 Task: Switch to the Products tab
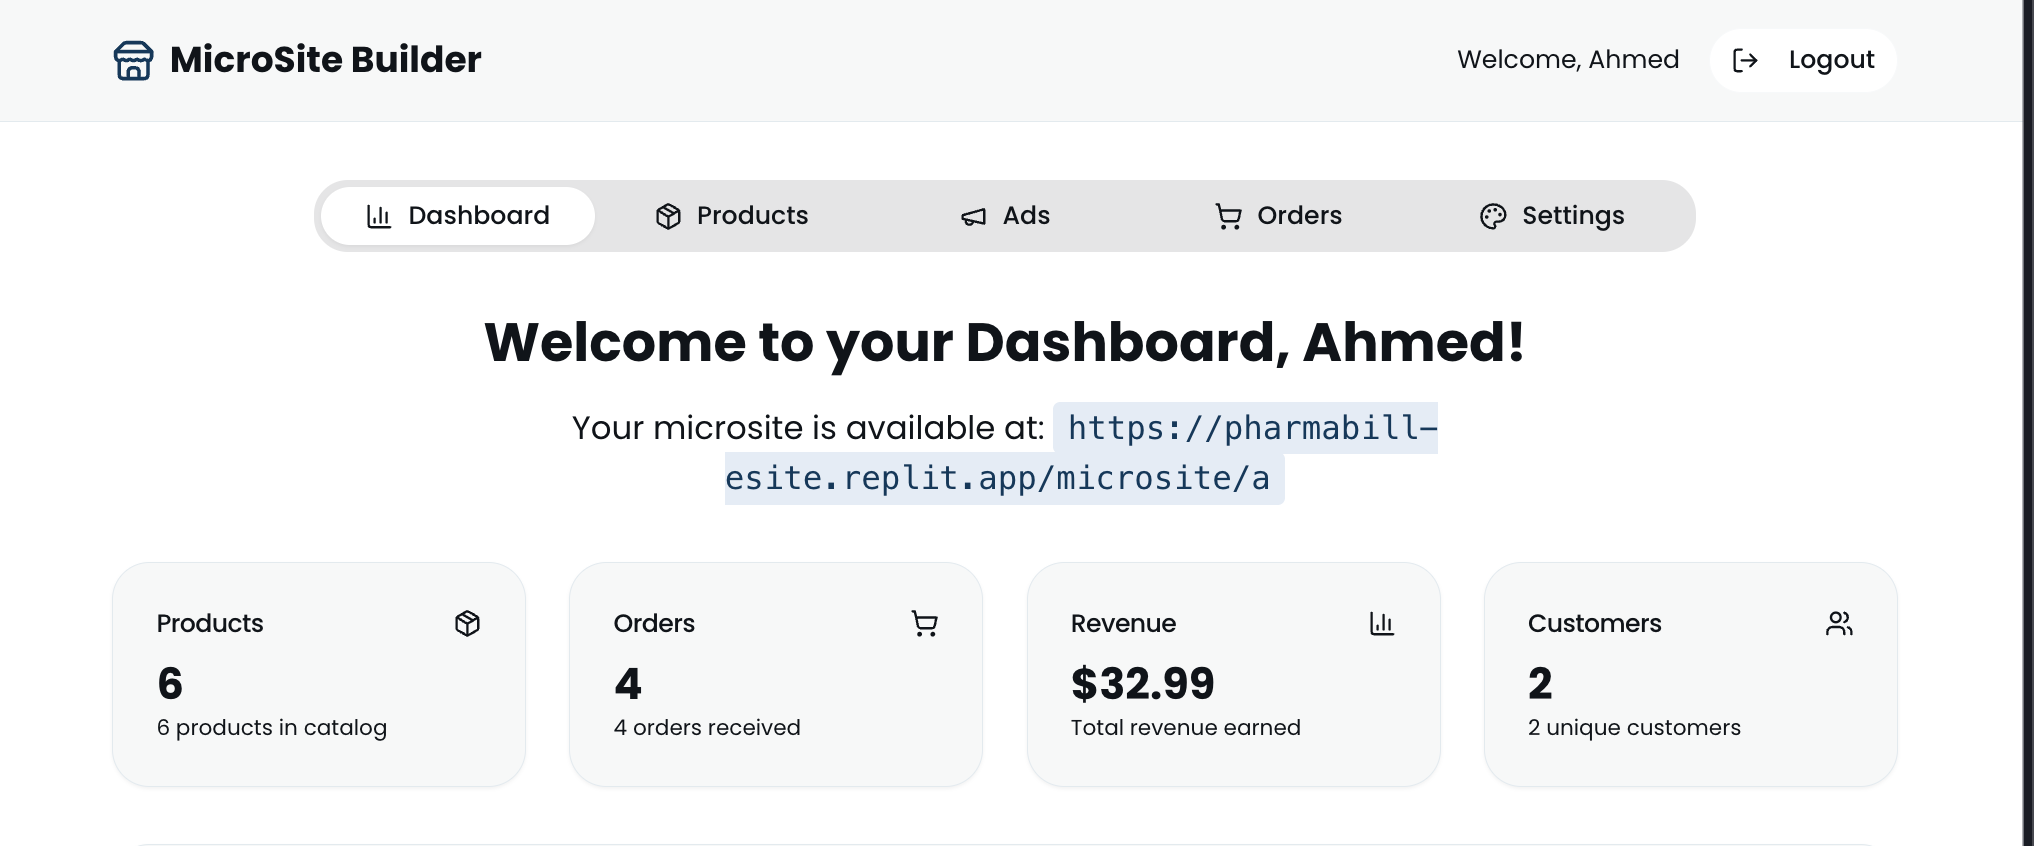(x=732, y=216)
